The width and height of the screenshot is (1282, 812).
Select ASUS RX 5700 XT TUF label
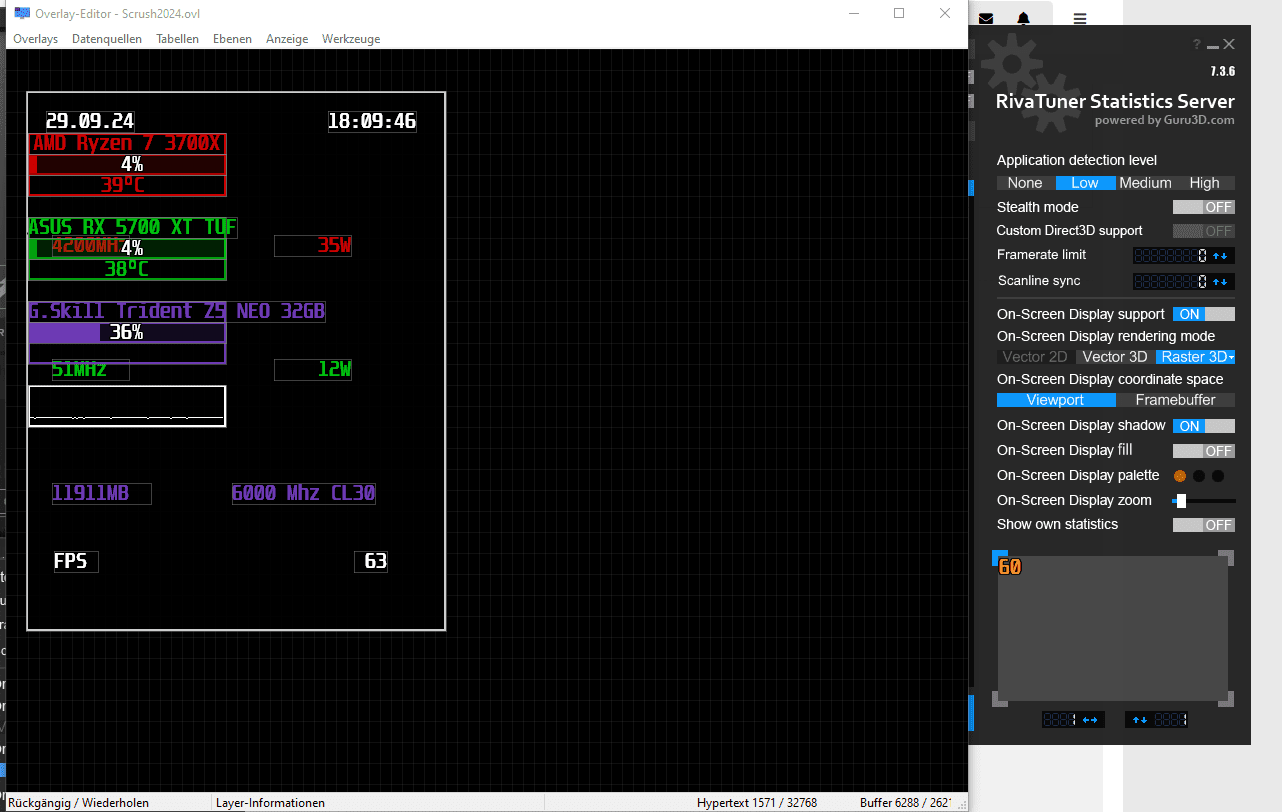coord(133,227)
